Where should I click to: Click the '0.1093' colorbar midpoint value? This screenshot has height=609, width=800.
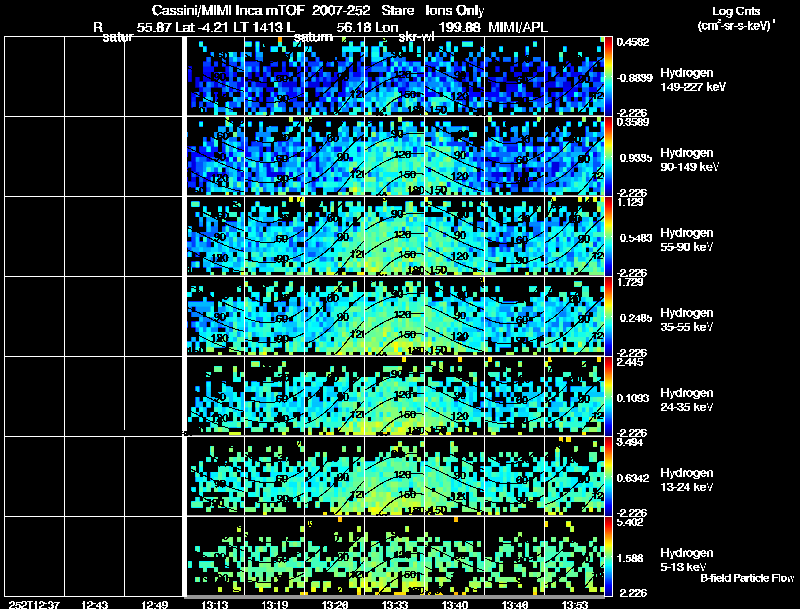tap(633, 398)
